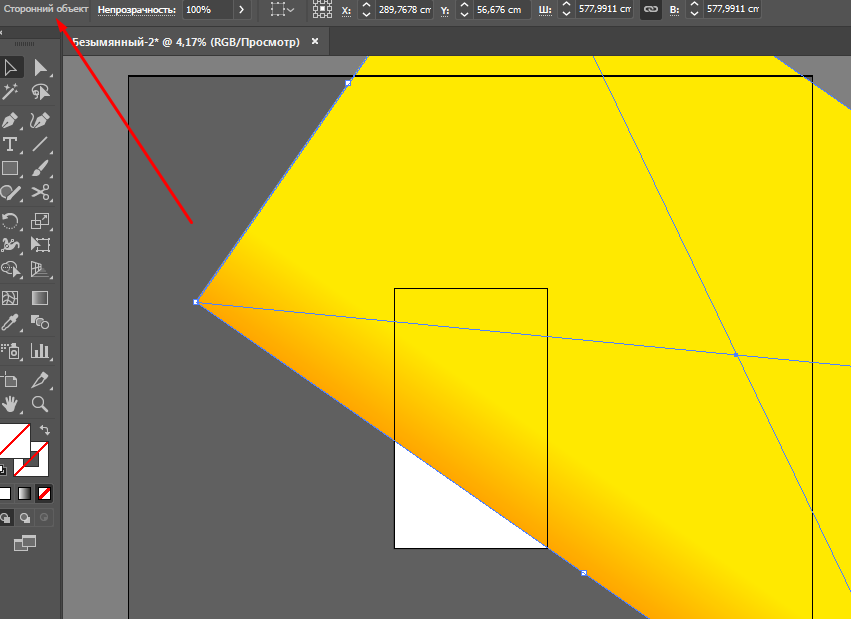851x619 pixels.
Task: Select the Direct Selection tool
Action: tap(40, 68)
